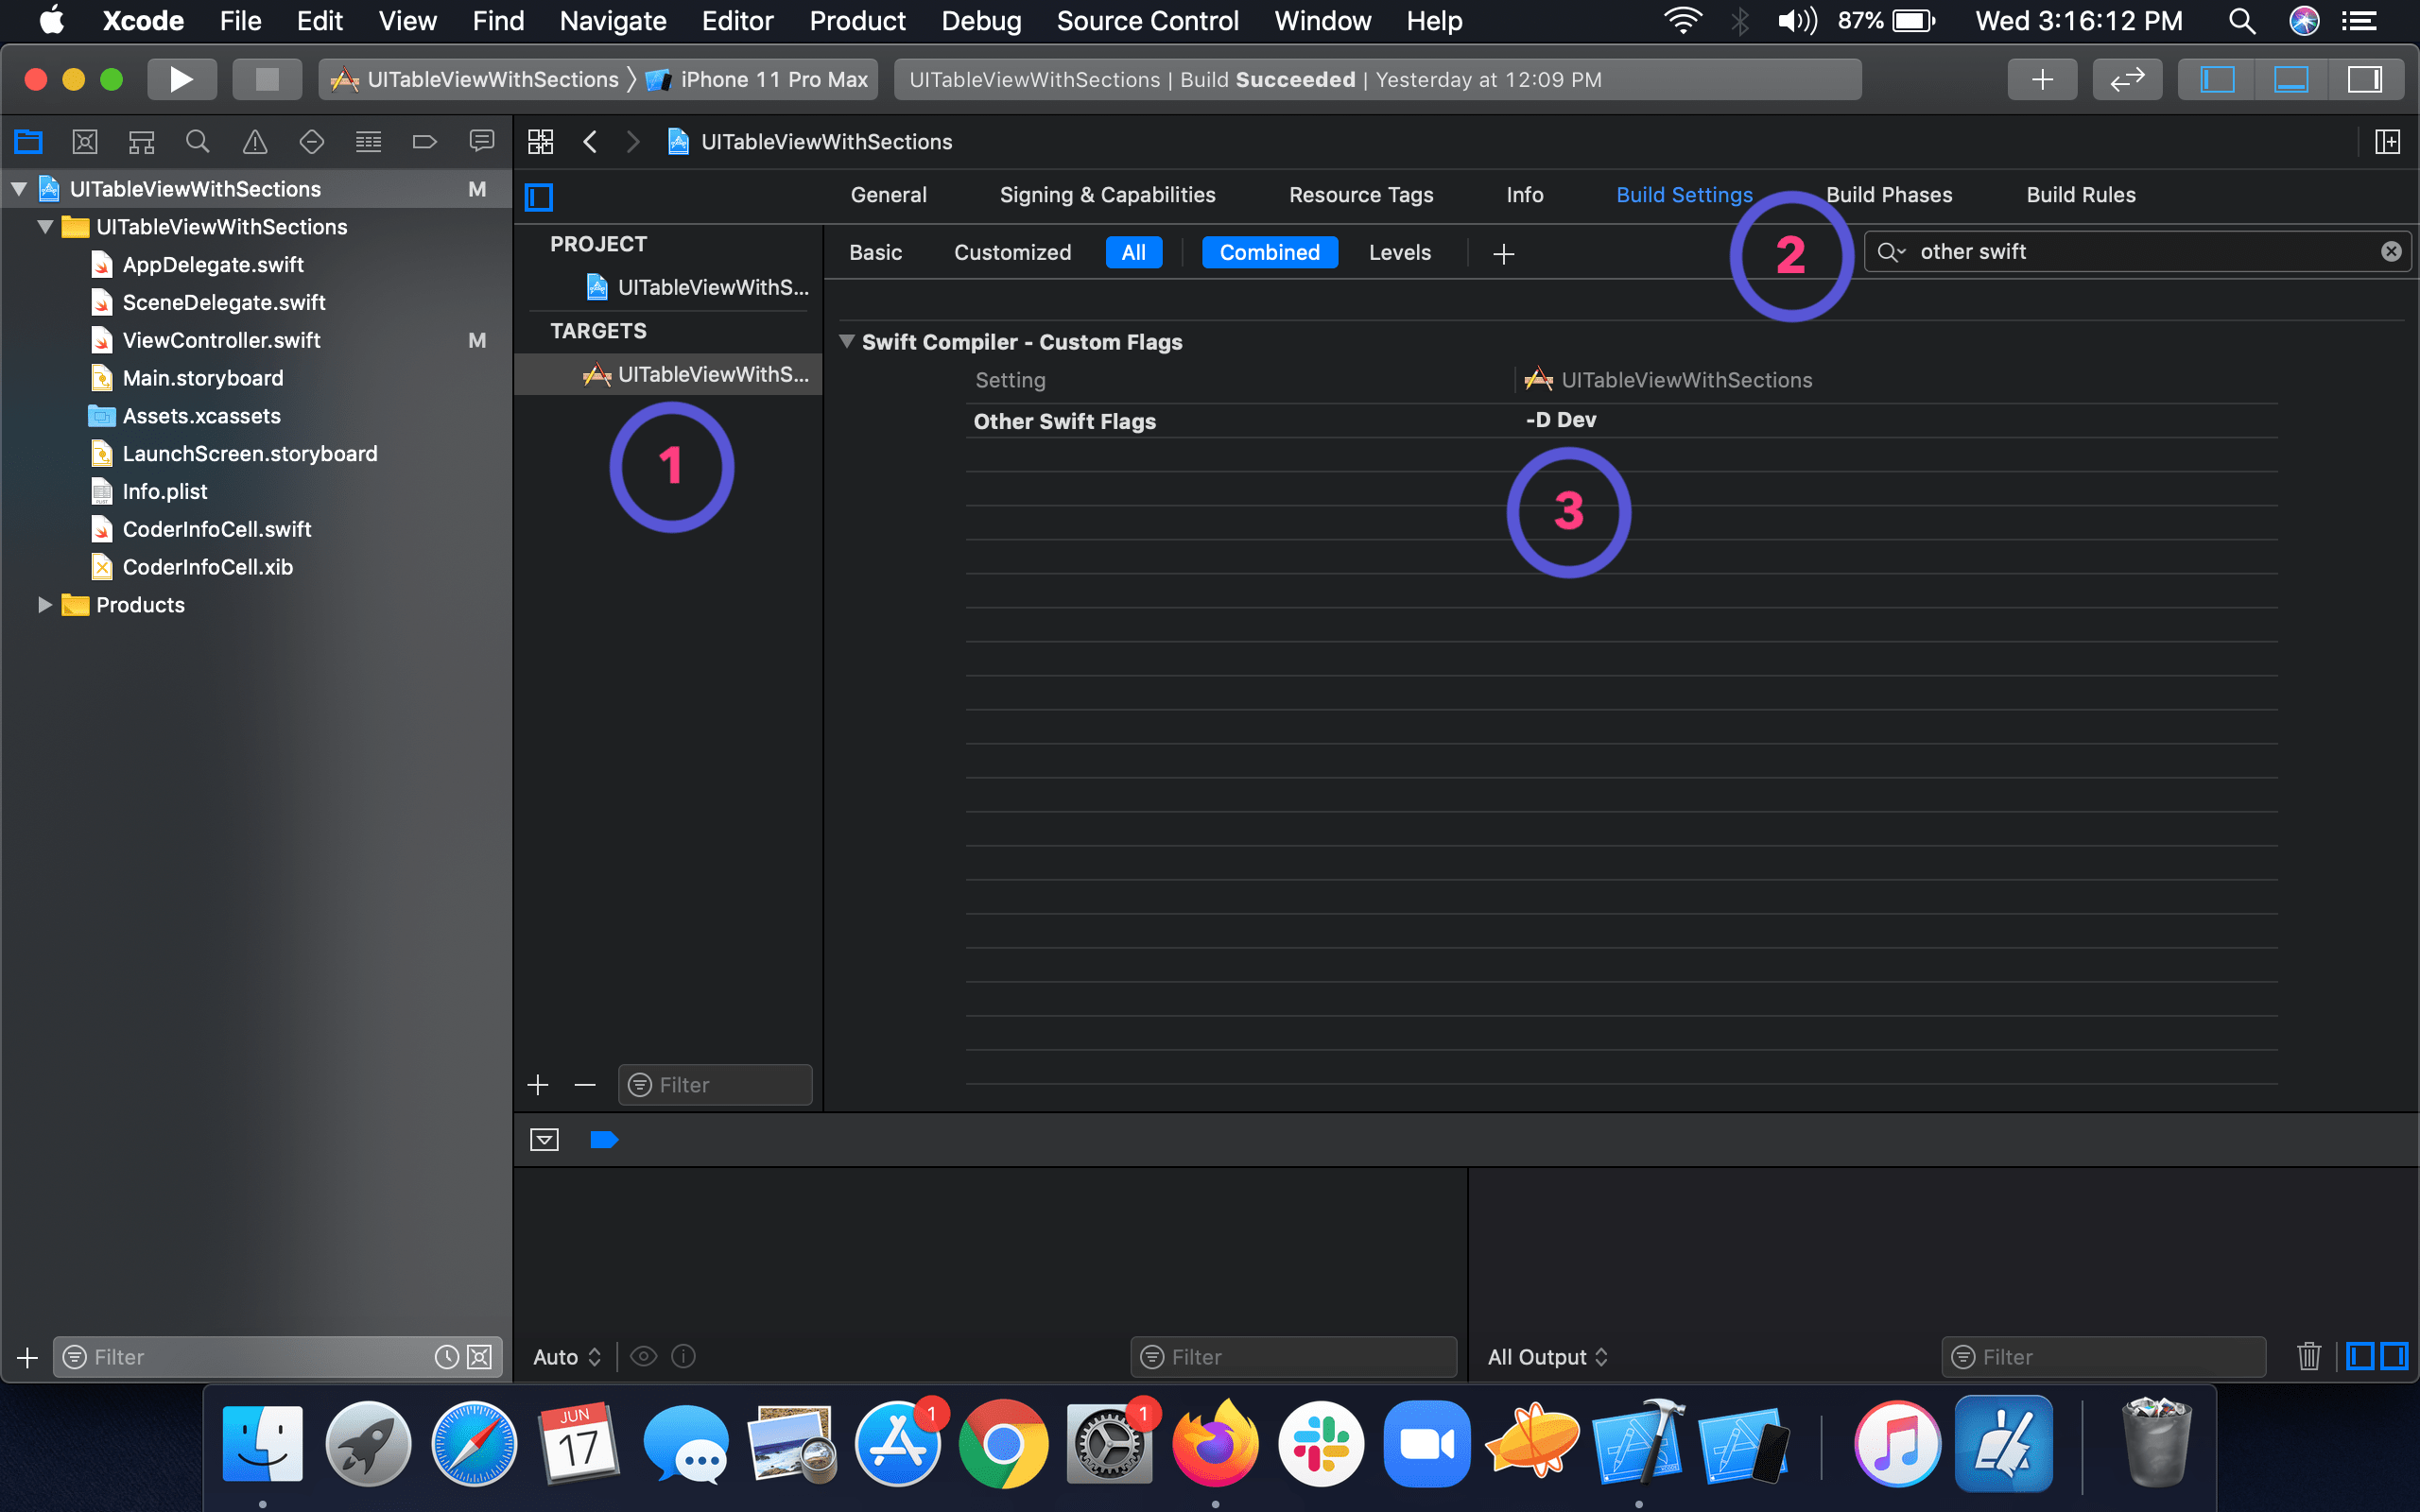2420x1512 pixels.
Task: Click the Breakpoint navigator flag icon
Action: [x=424, y=141]
